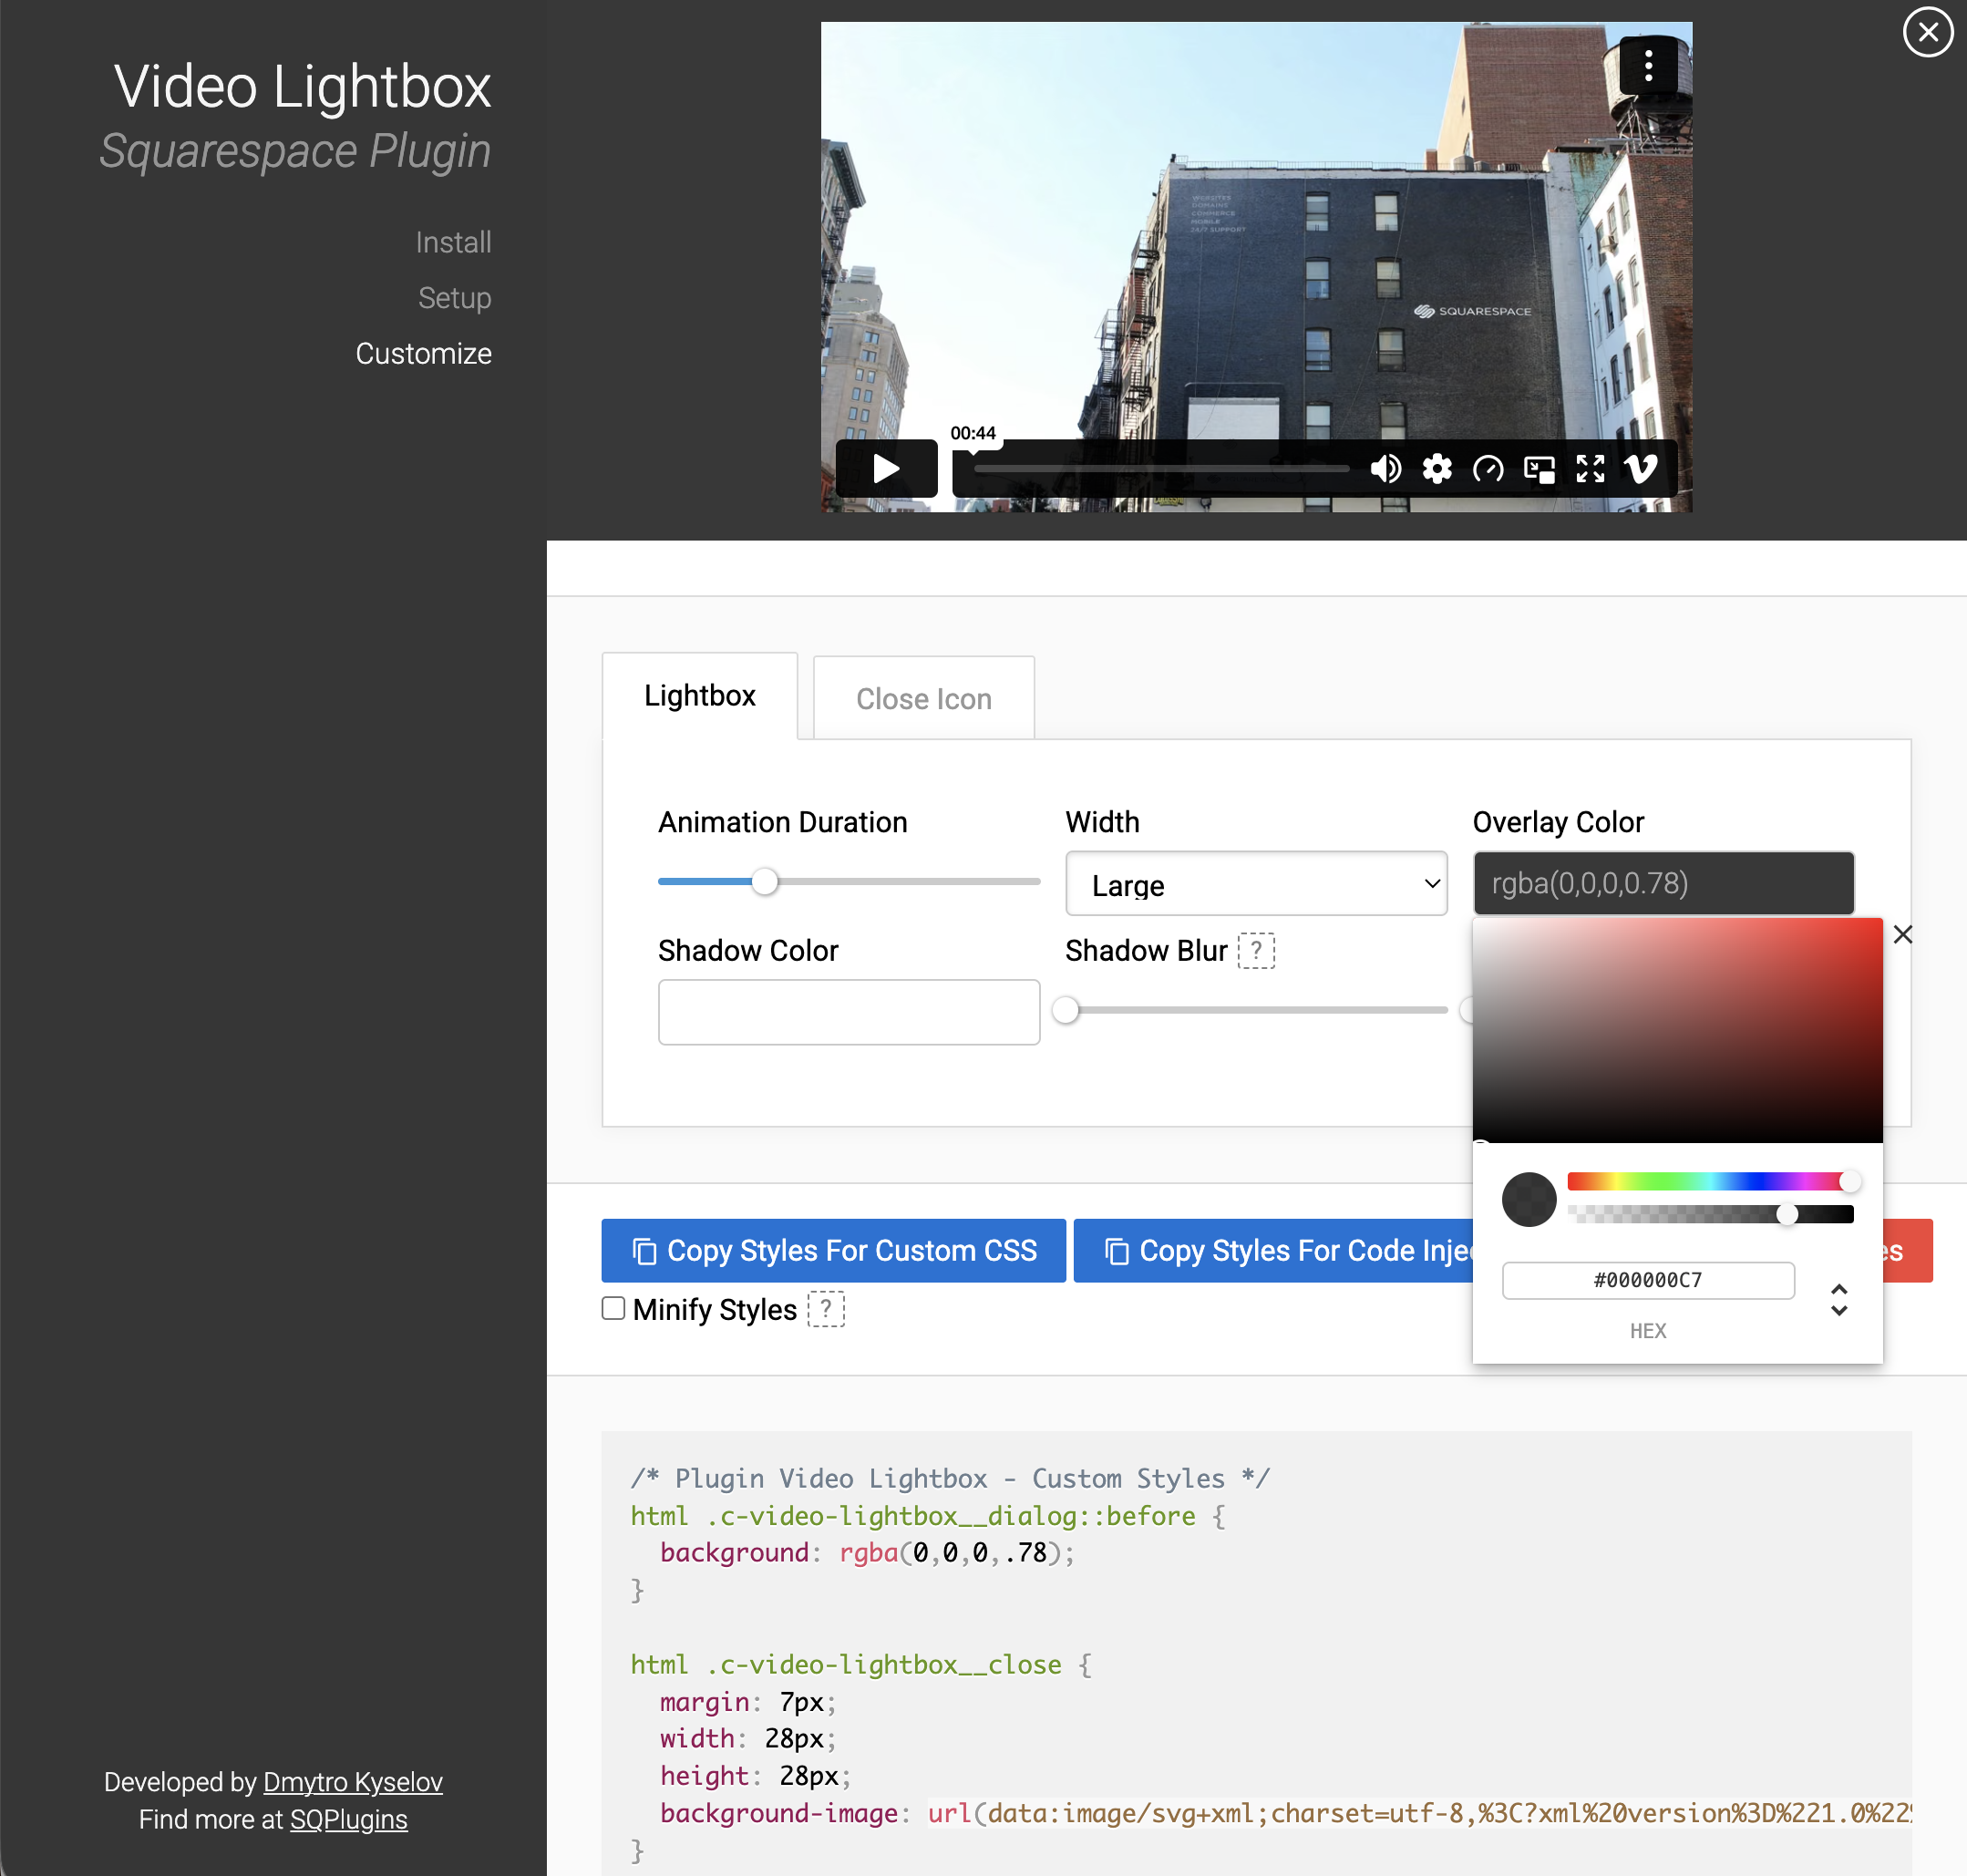Screen dimensions: 1967x1876
Task: Close the color picker popup X
Action: (x=1903, y=934)
